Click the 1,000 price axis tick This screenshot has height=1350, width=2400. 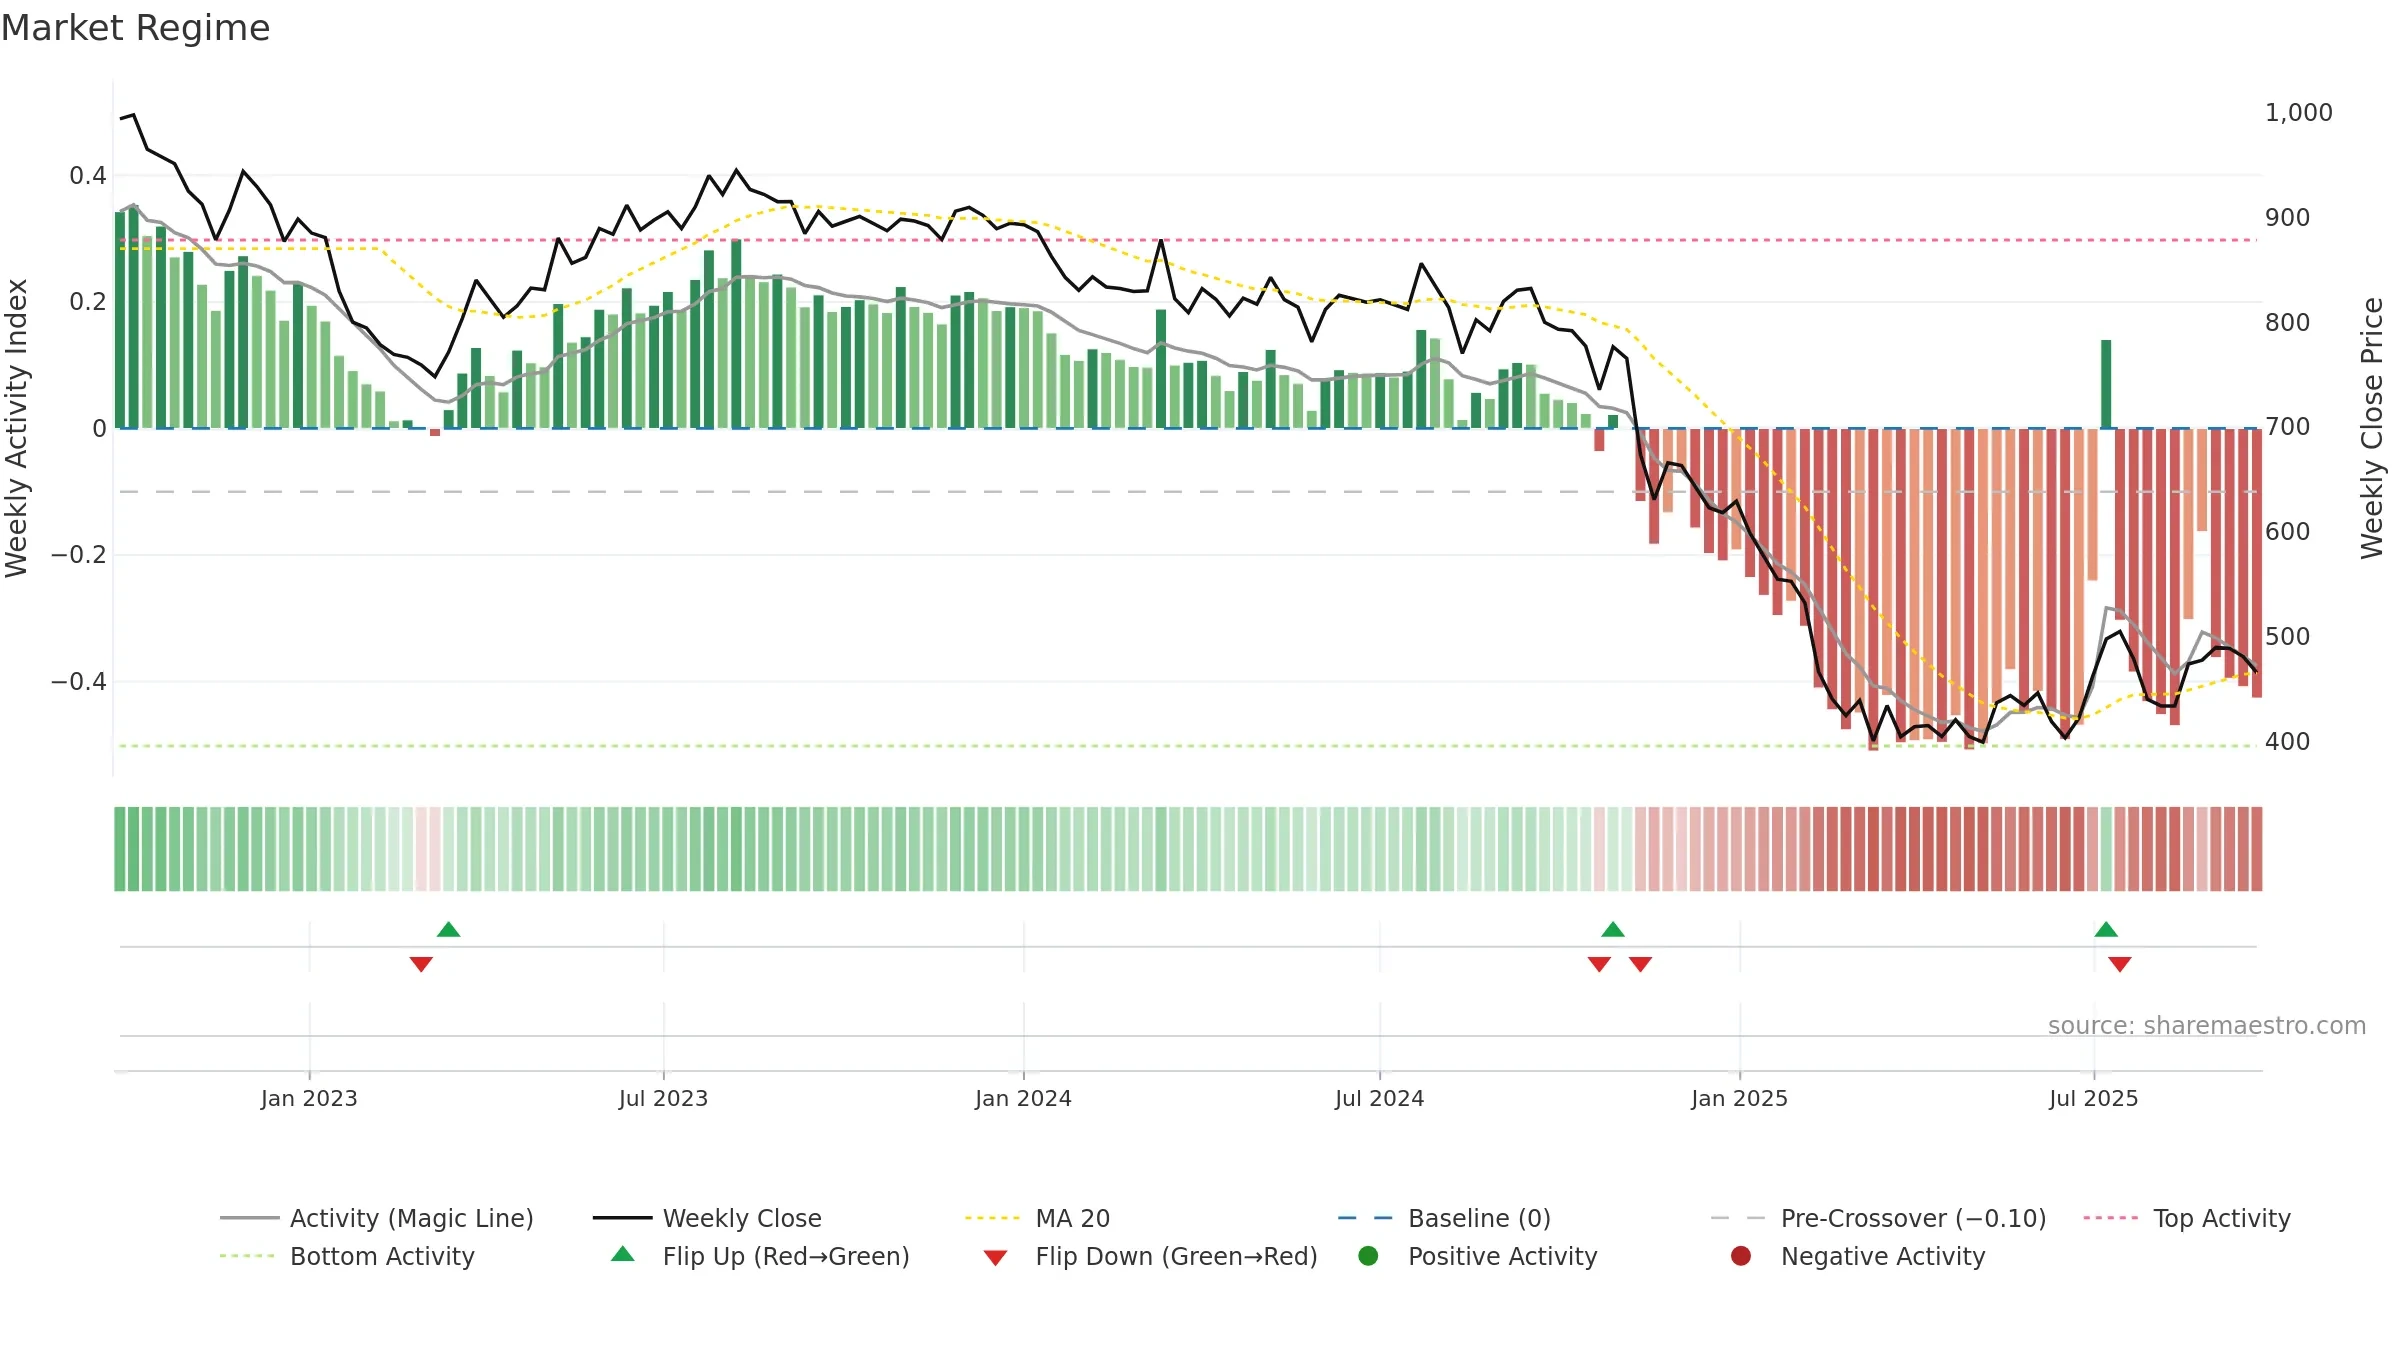2298,113
